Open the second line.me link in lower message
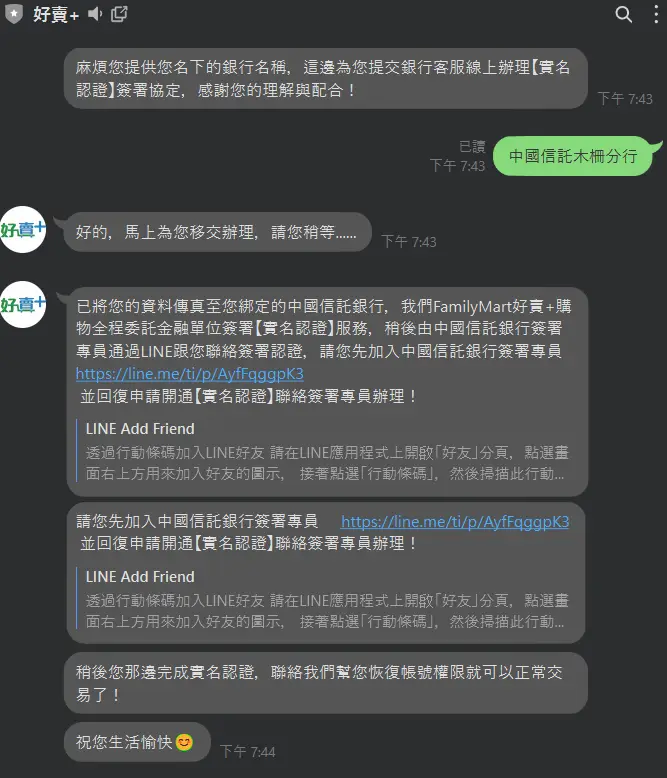This screenshot has width=667, height=778. 455,521
